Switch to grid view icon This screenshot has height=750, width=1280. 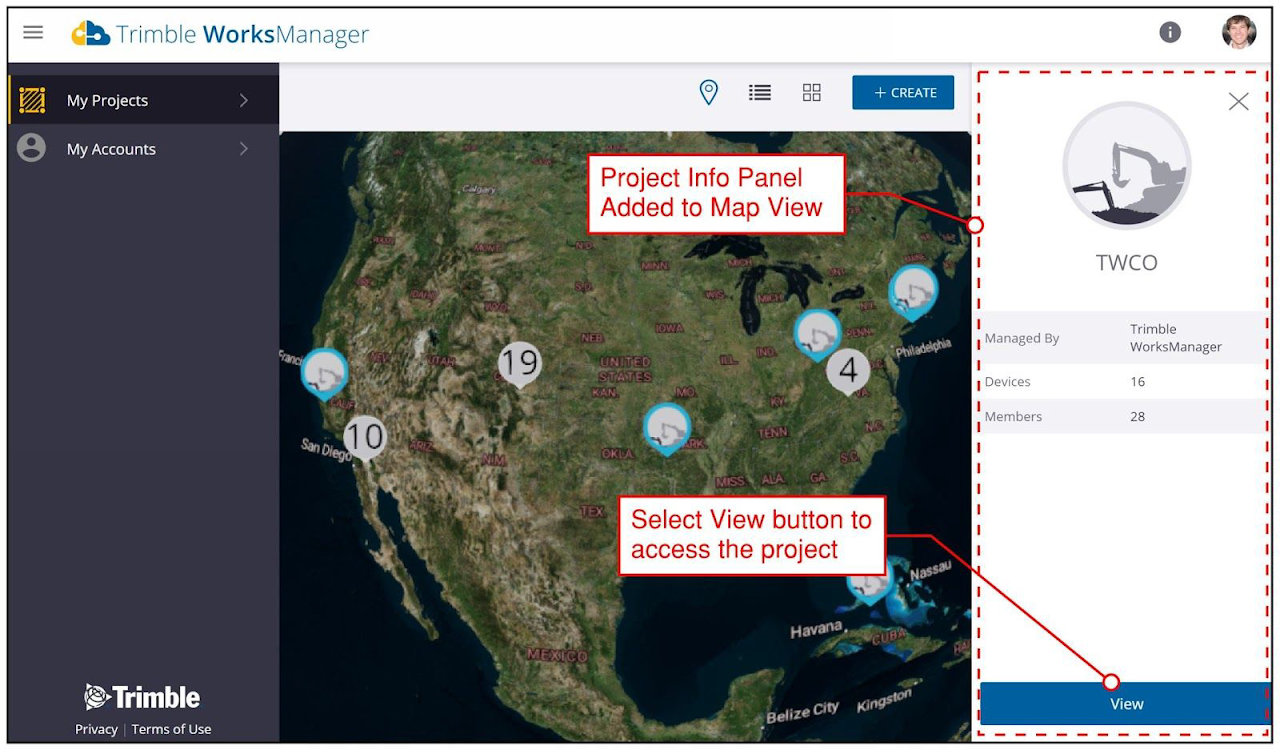coord(812,93)
